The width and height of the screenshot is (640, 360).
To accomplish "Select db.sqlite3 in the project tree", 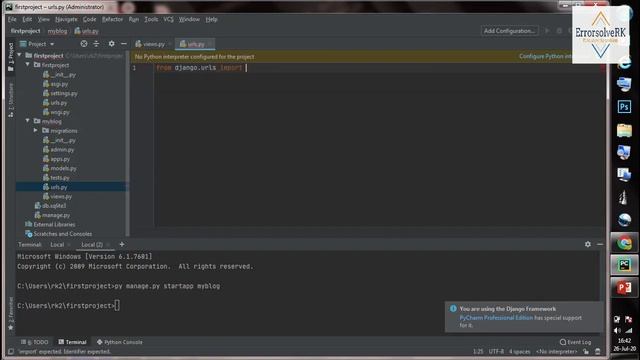I will pos(53,206).
